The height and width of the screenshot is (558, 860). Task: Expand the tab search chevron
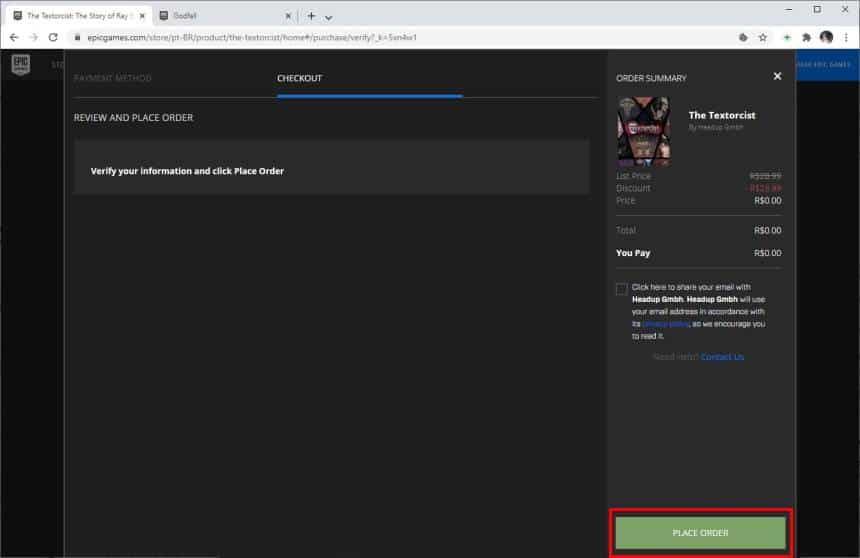tap(329, 17)
